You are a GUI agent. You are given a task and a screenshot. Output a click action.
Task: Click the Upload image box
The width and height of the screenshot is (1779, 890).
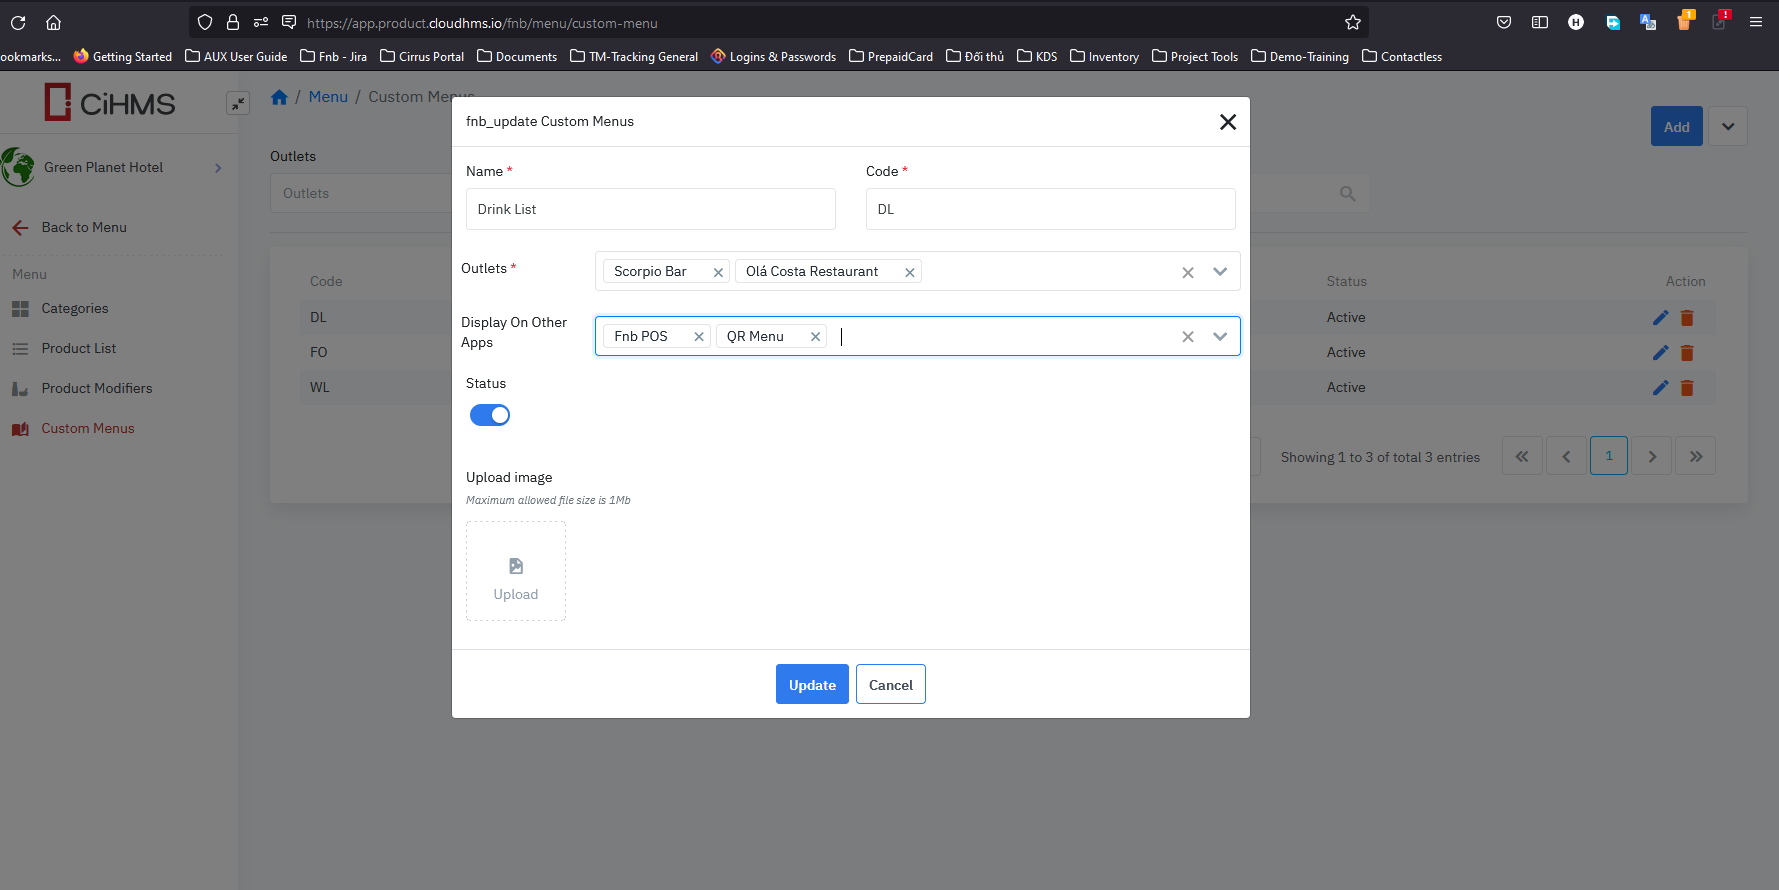516,571
